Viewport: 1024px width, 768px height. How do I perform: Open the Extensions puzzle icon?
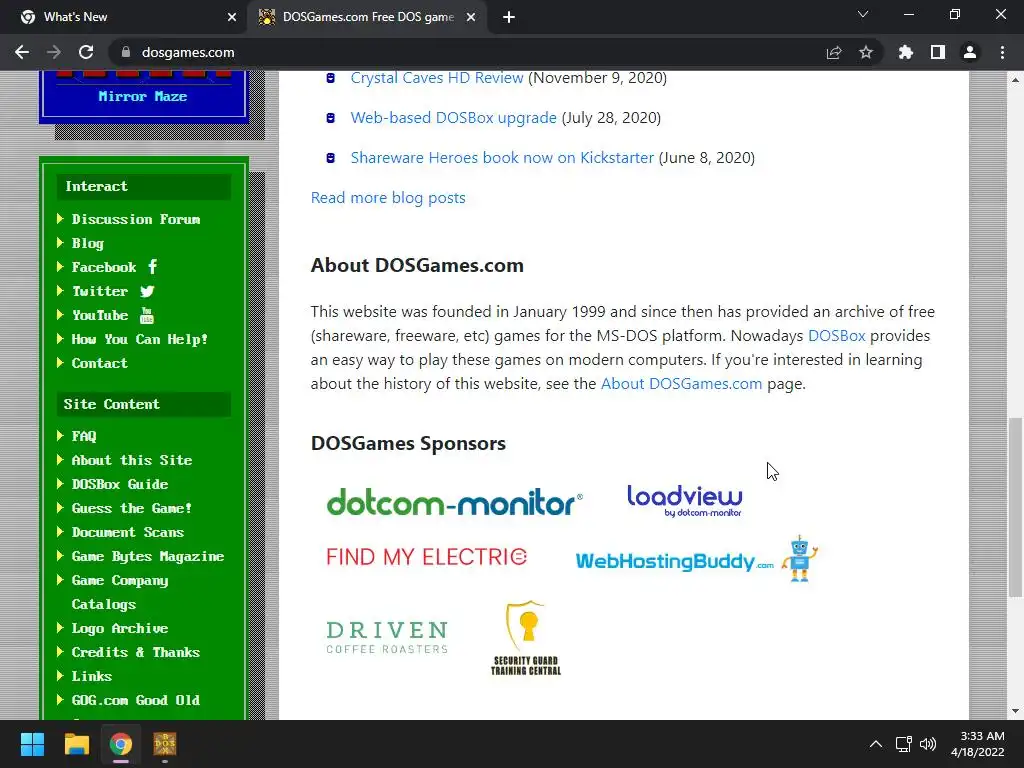905,52
